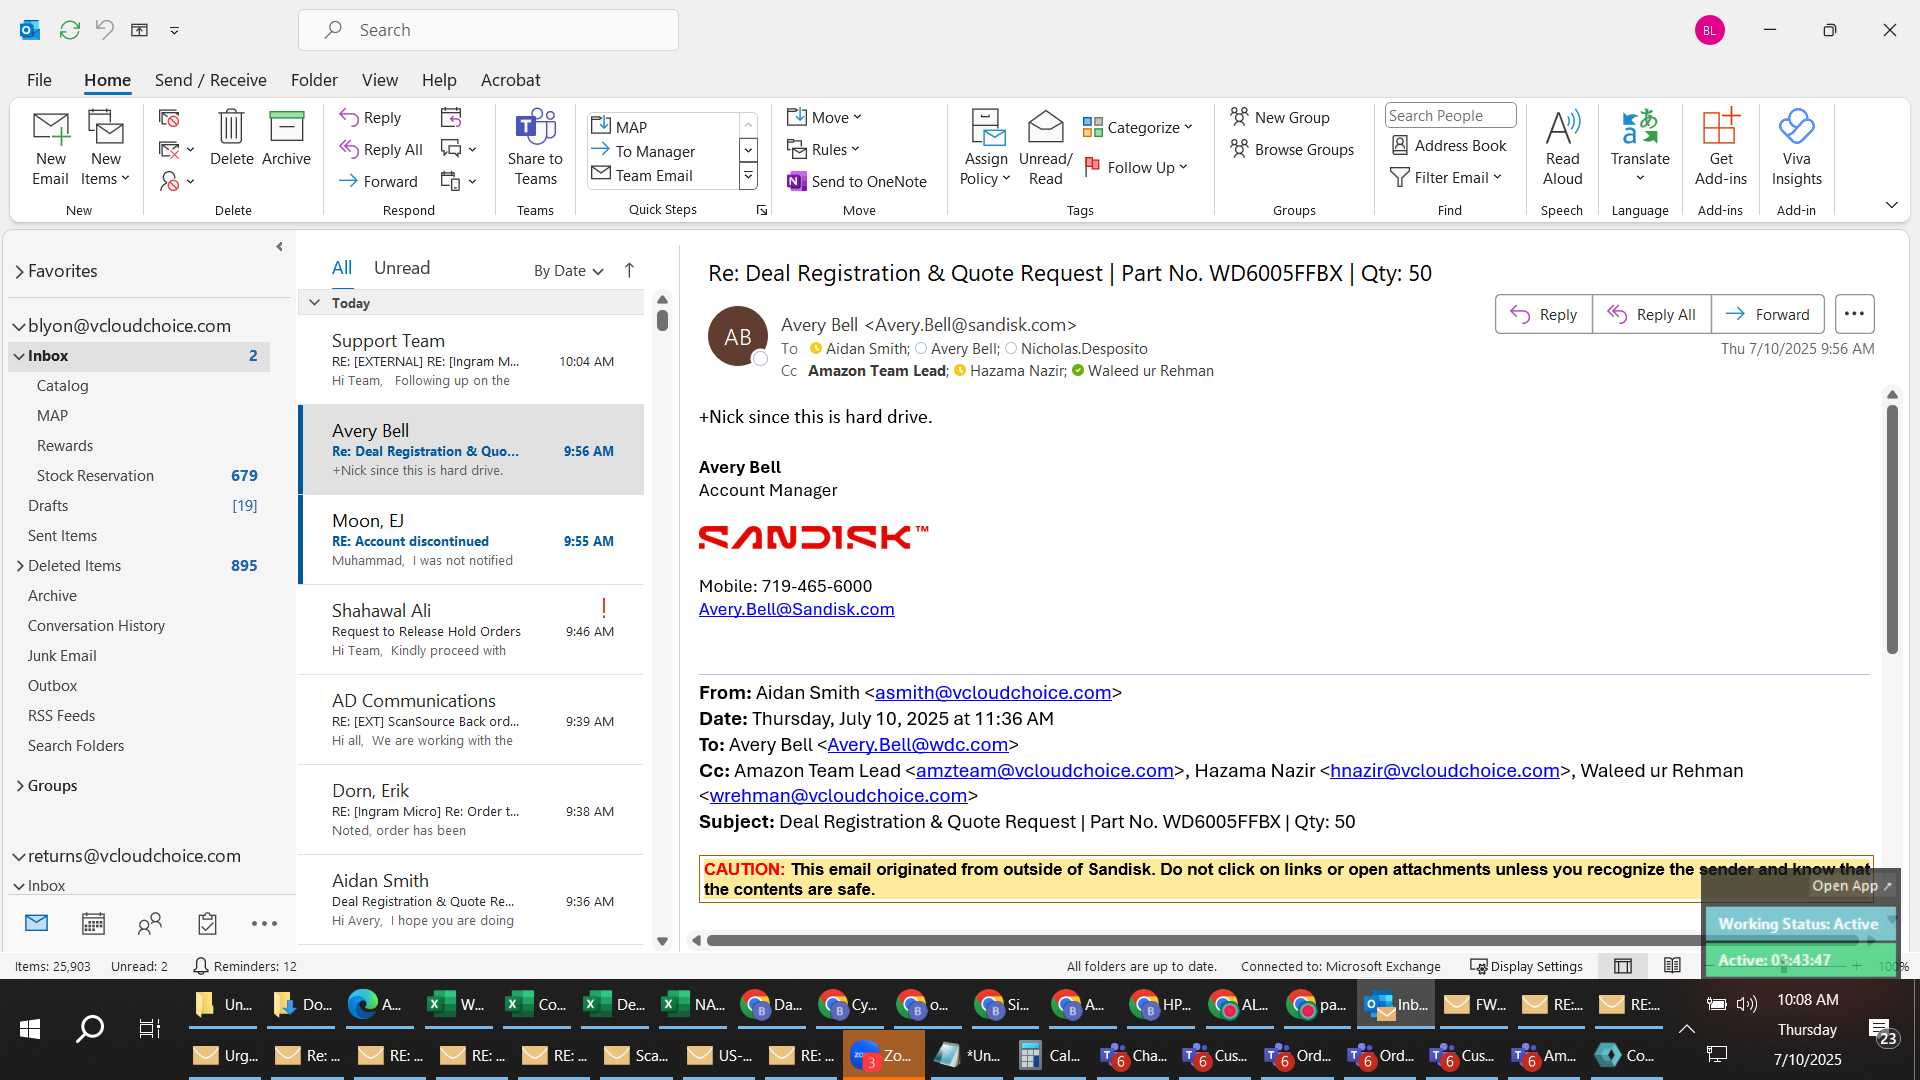Click Display Settings in status bar
Screen dimensions: 1920x1080
1526,966
